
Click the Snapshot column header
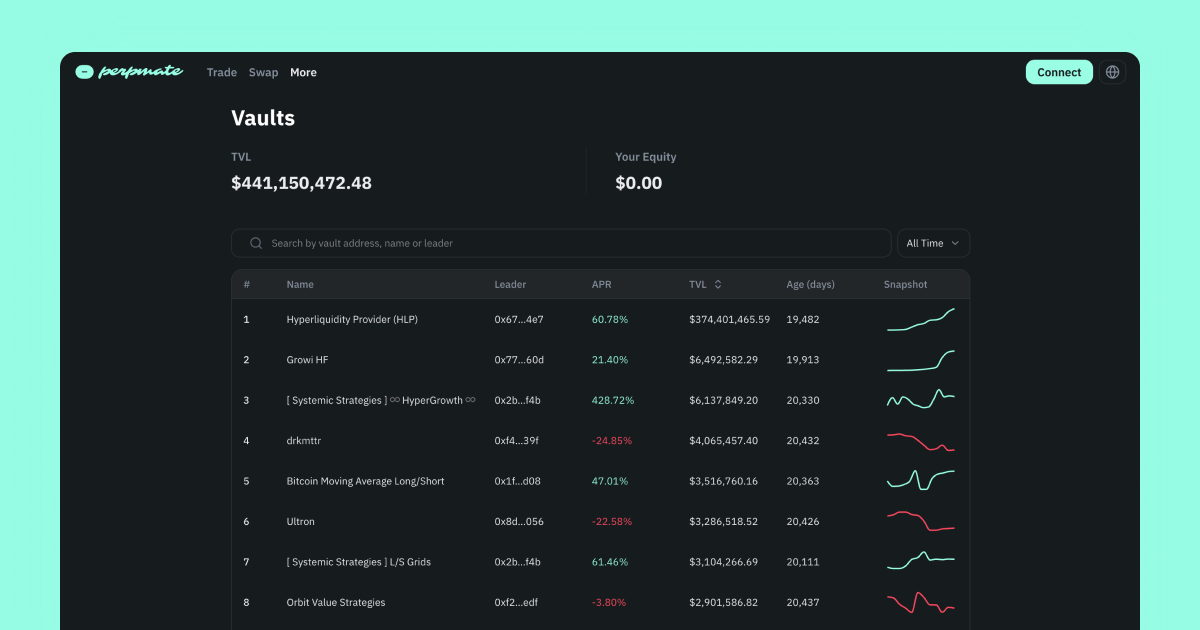[x=905, y=284]
